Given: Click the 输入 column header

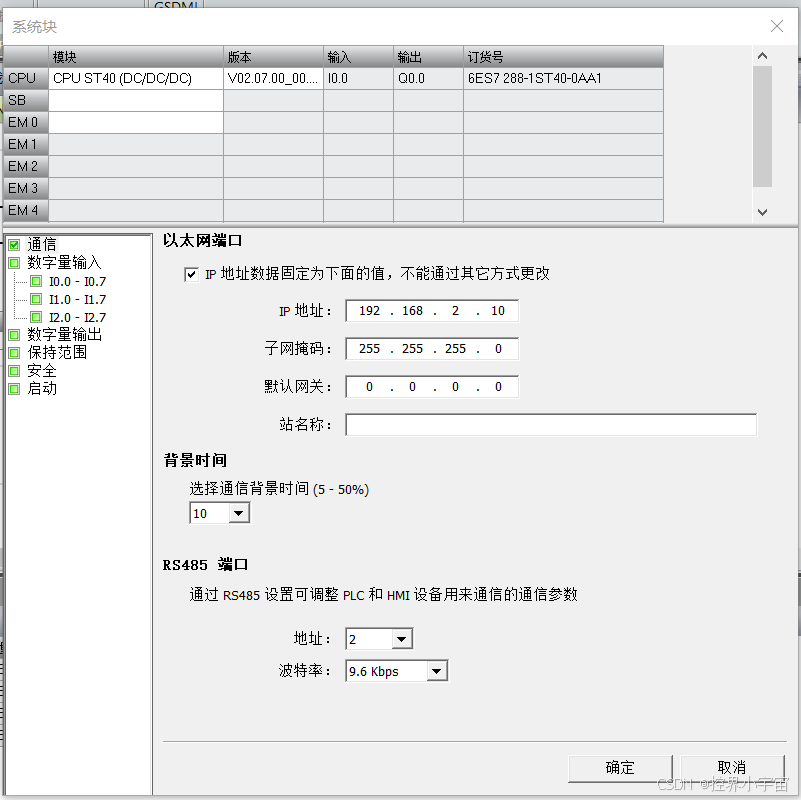Looking at the screenshot, I should pyautogui.click(x=359, y=57).
